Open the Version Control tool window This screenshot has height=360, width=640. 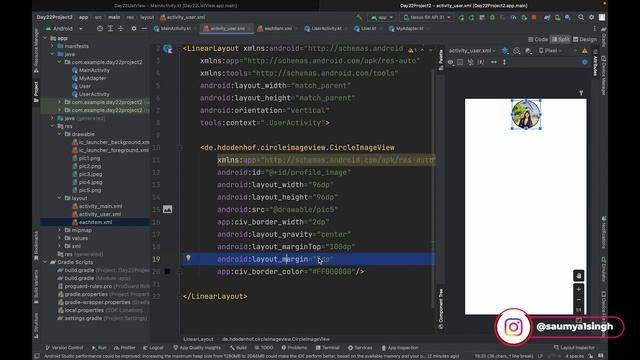tap(64, 348)
